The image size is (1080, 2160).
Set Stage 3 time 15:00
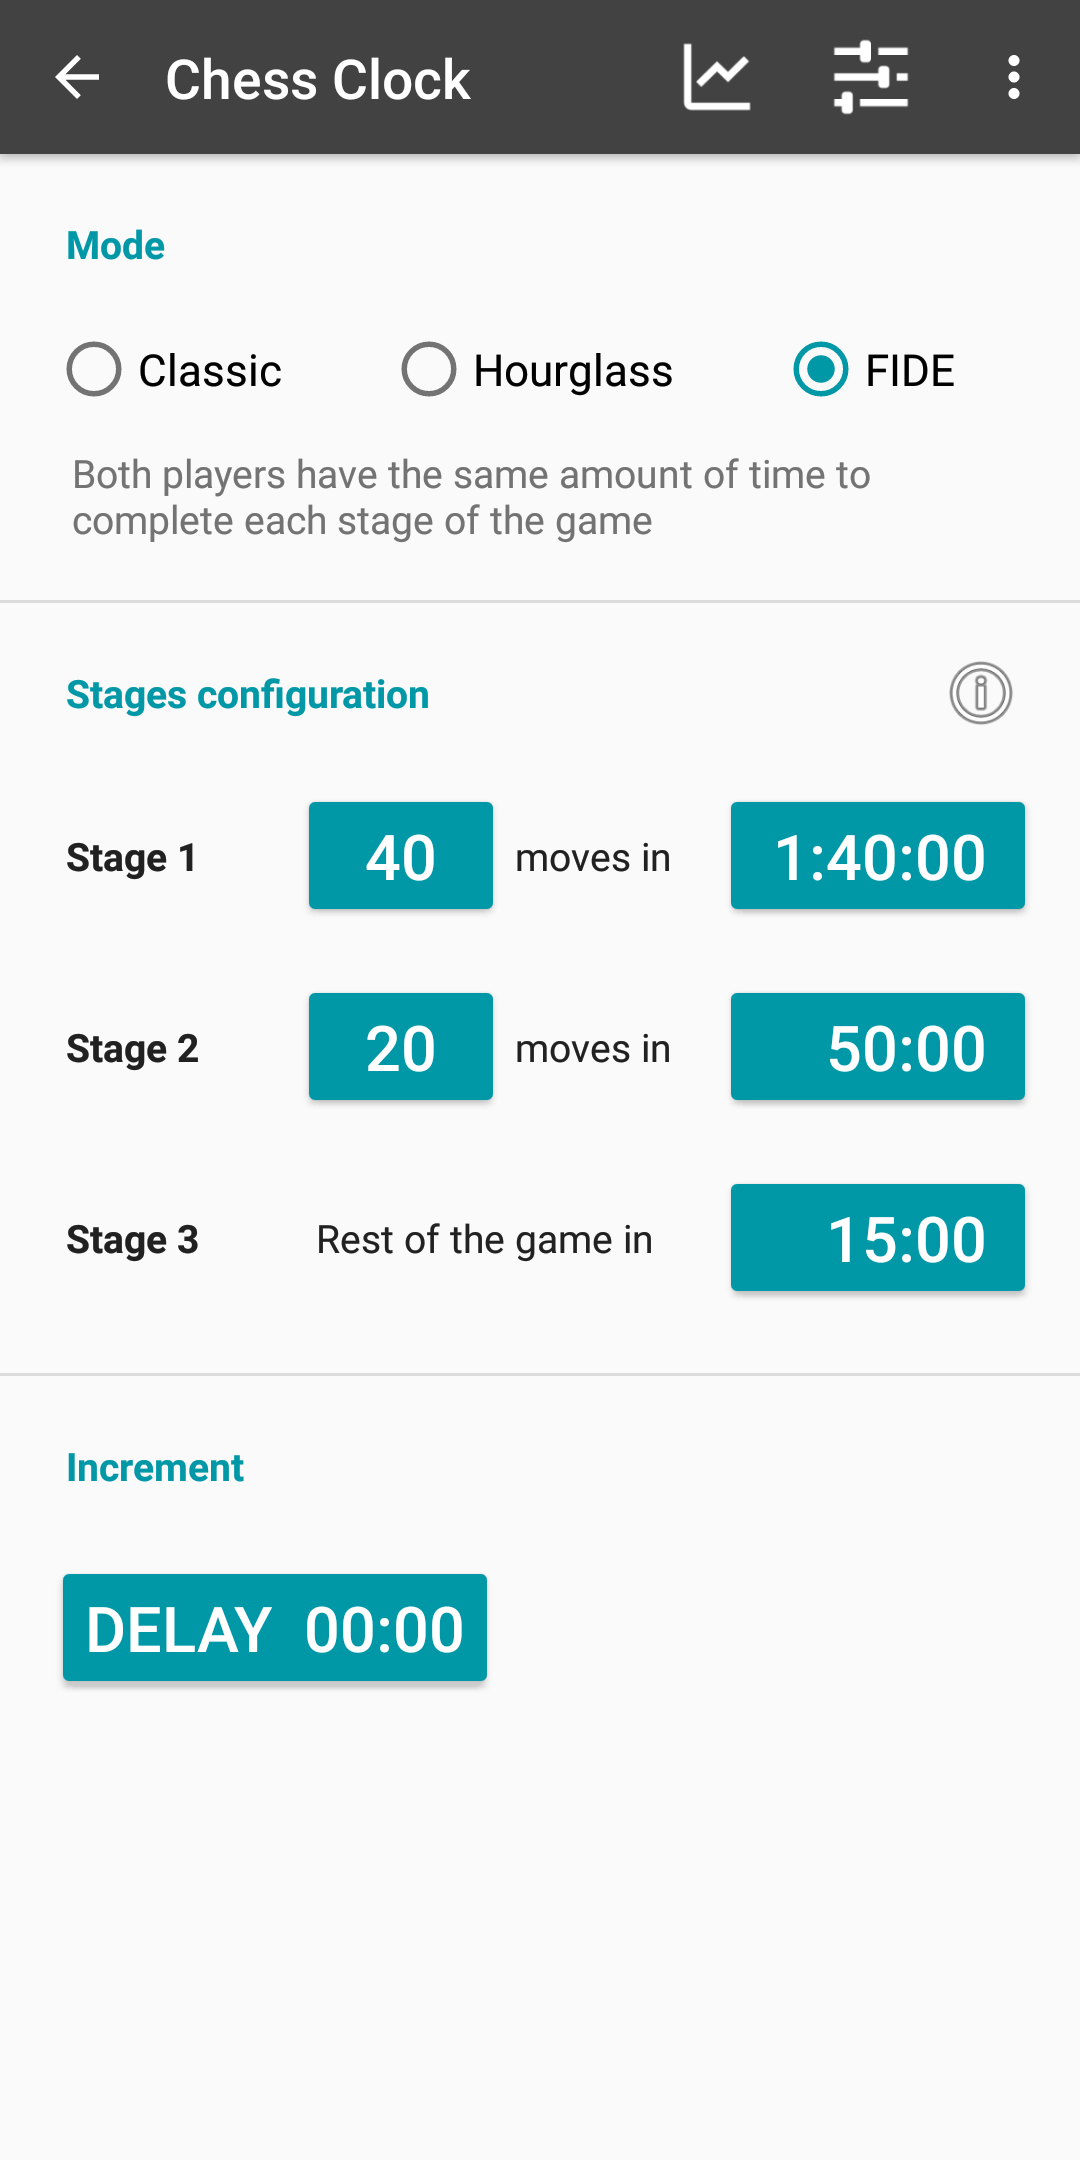tap(878, 1238)
